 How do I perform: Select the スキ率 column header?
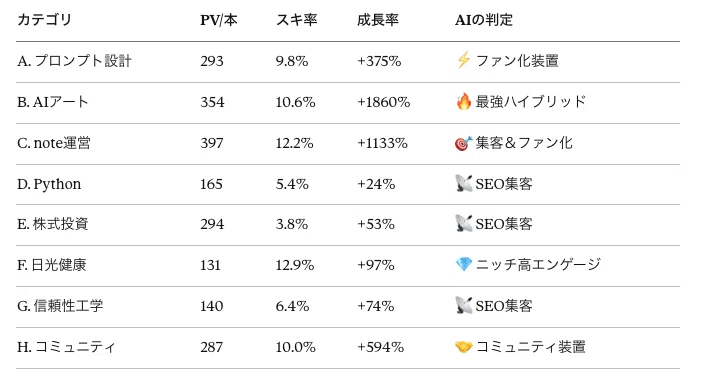297,20
